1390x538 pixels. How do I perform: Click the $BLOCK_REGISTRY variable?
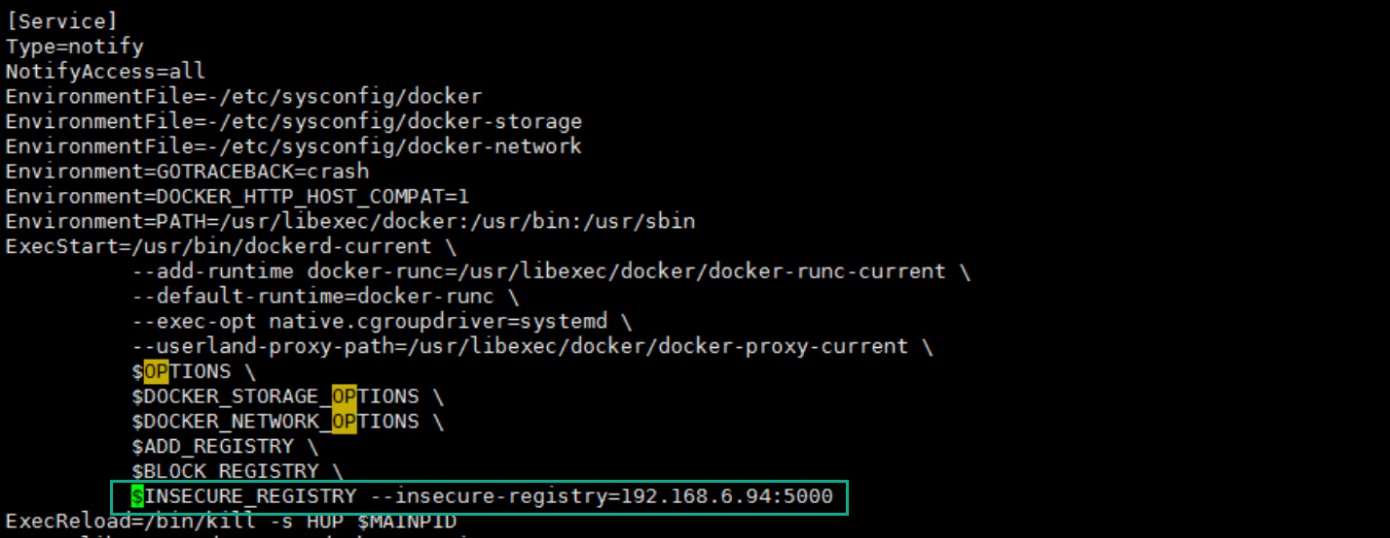point(225,471)
